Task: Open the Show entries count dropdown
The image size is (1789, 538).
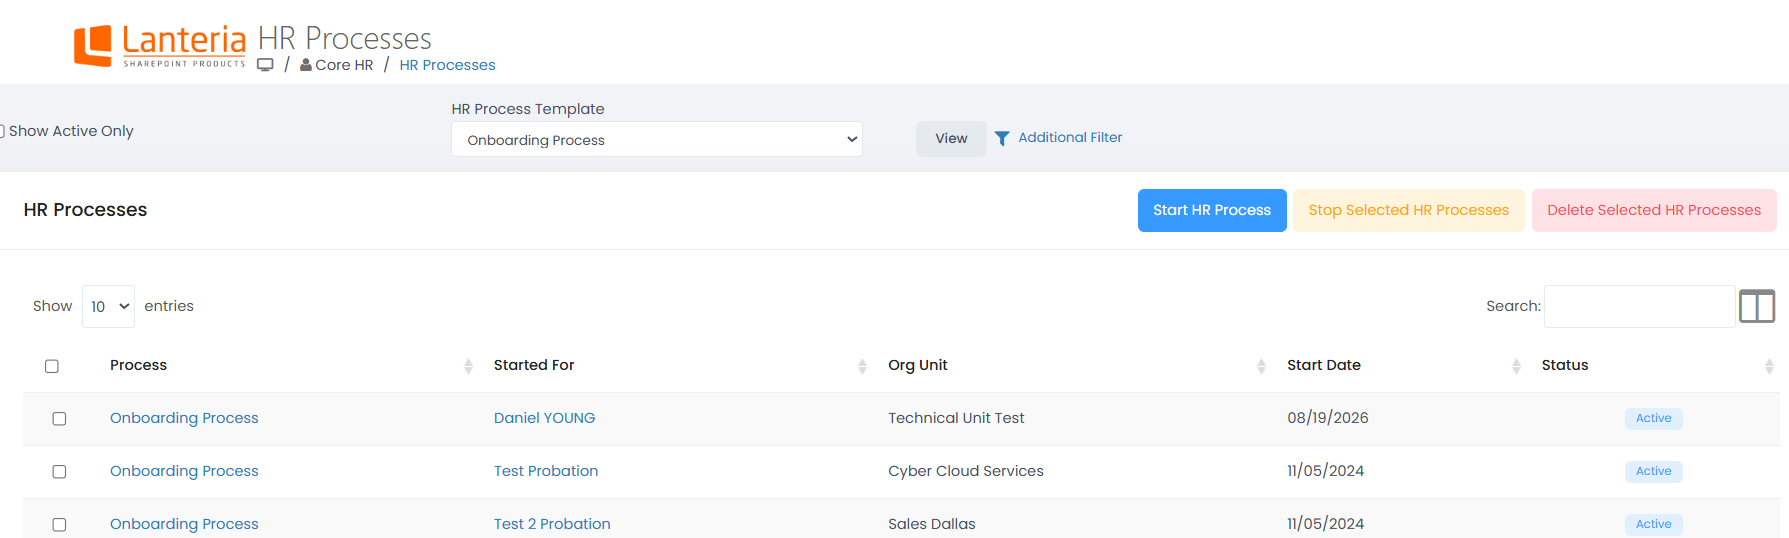Action: click(x=108, y=306)
